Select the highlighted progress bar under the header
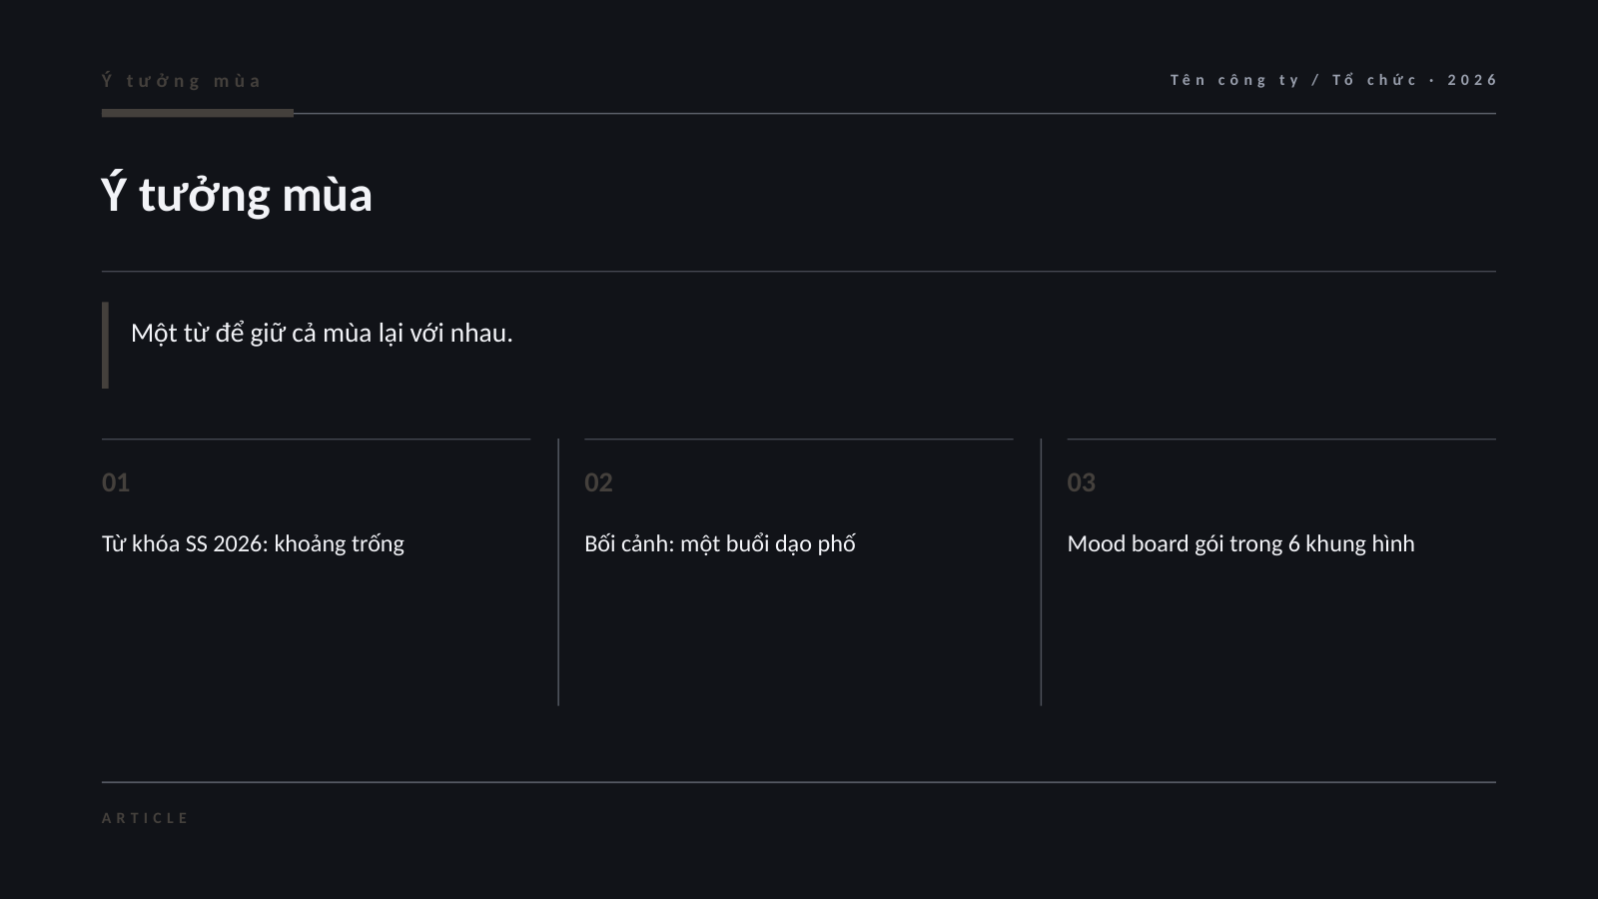Image resolution: width=1598 pixels, height=900 pixels. click(x=197, y=113)
